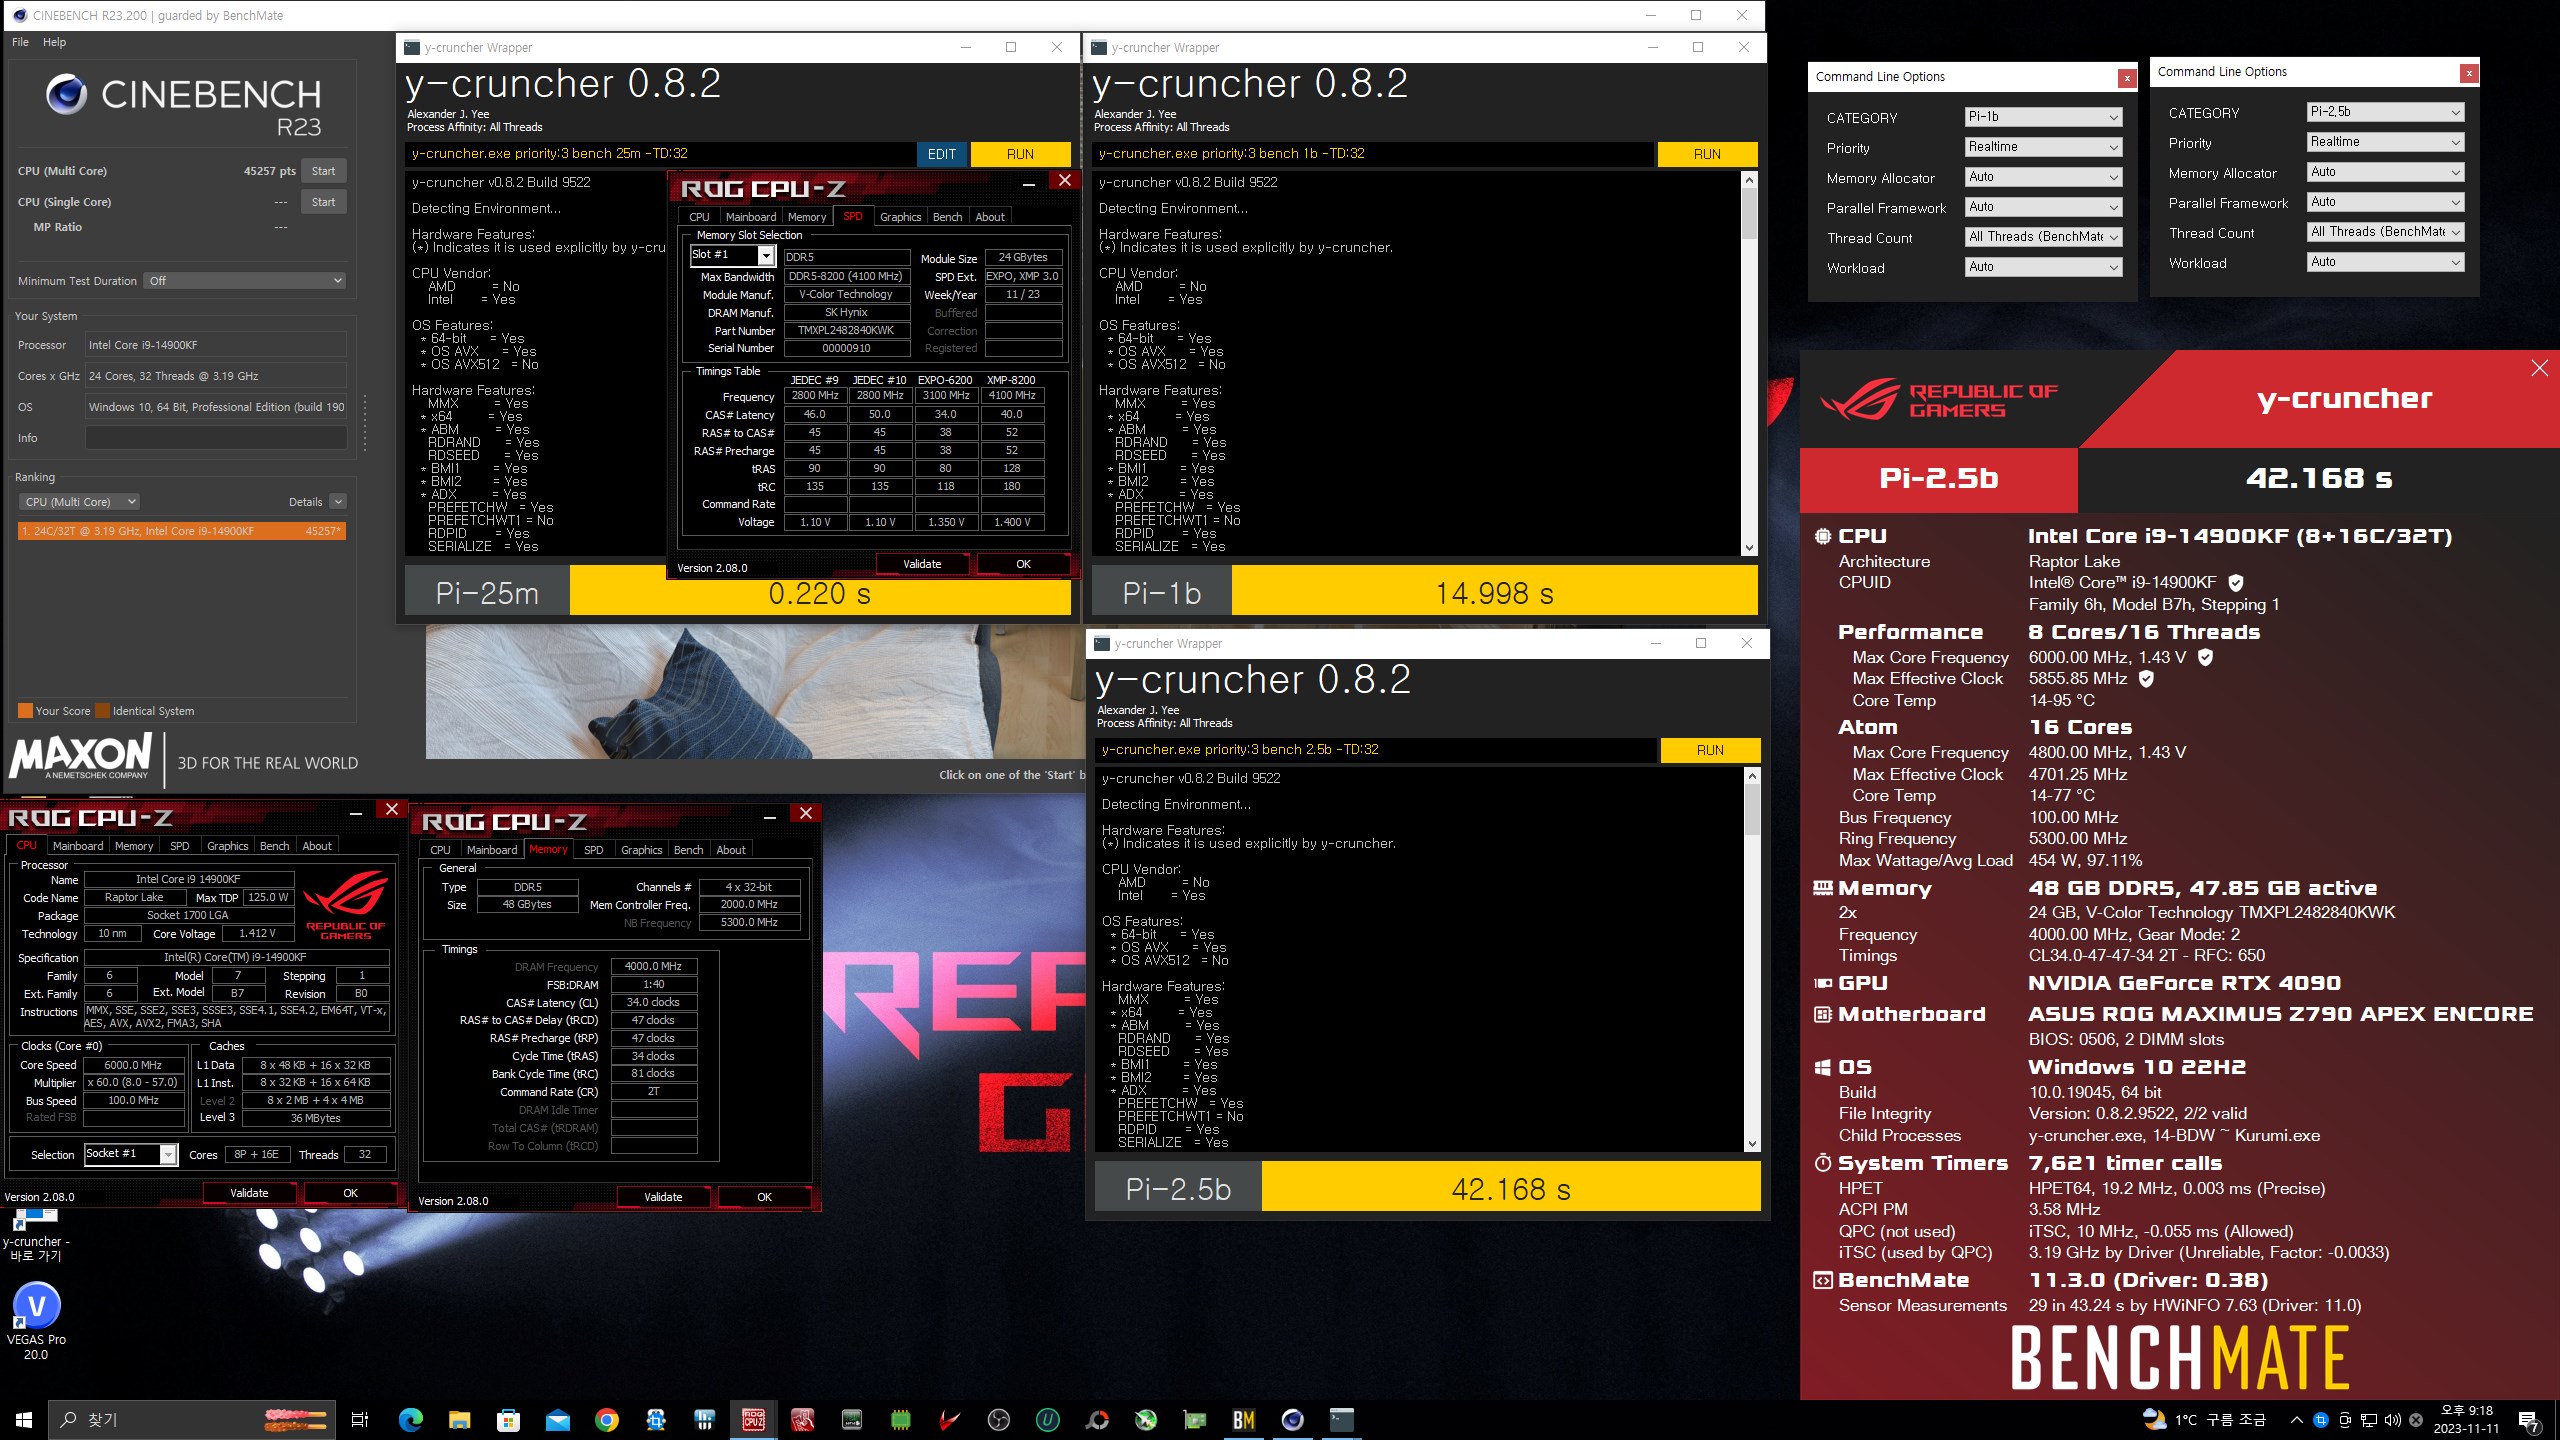Click the Info field in Cinebench

(216, 438)
